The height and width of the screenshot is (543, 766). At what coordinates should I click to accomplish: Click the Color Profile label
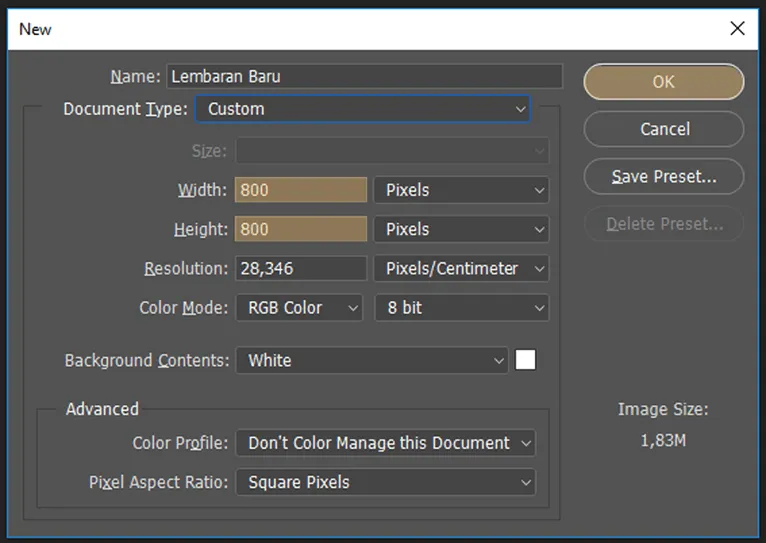[x=180, y=443]
